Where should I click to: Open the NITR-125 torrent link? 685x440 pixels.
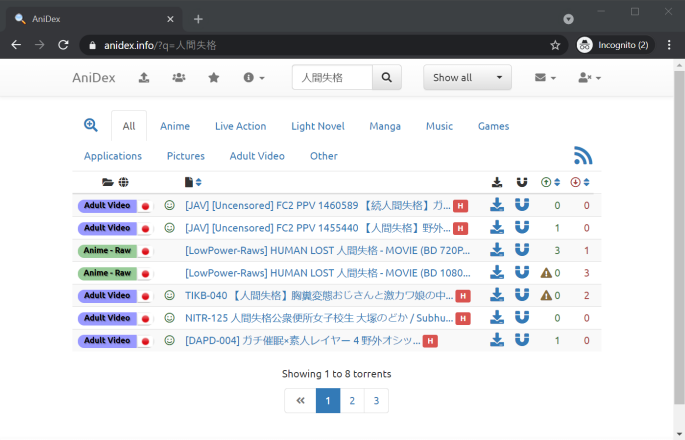[319, 318]
